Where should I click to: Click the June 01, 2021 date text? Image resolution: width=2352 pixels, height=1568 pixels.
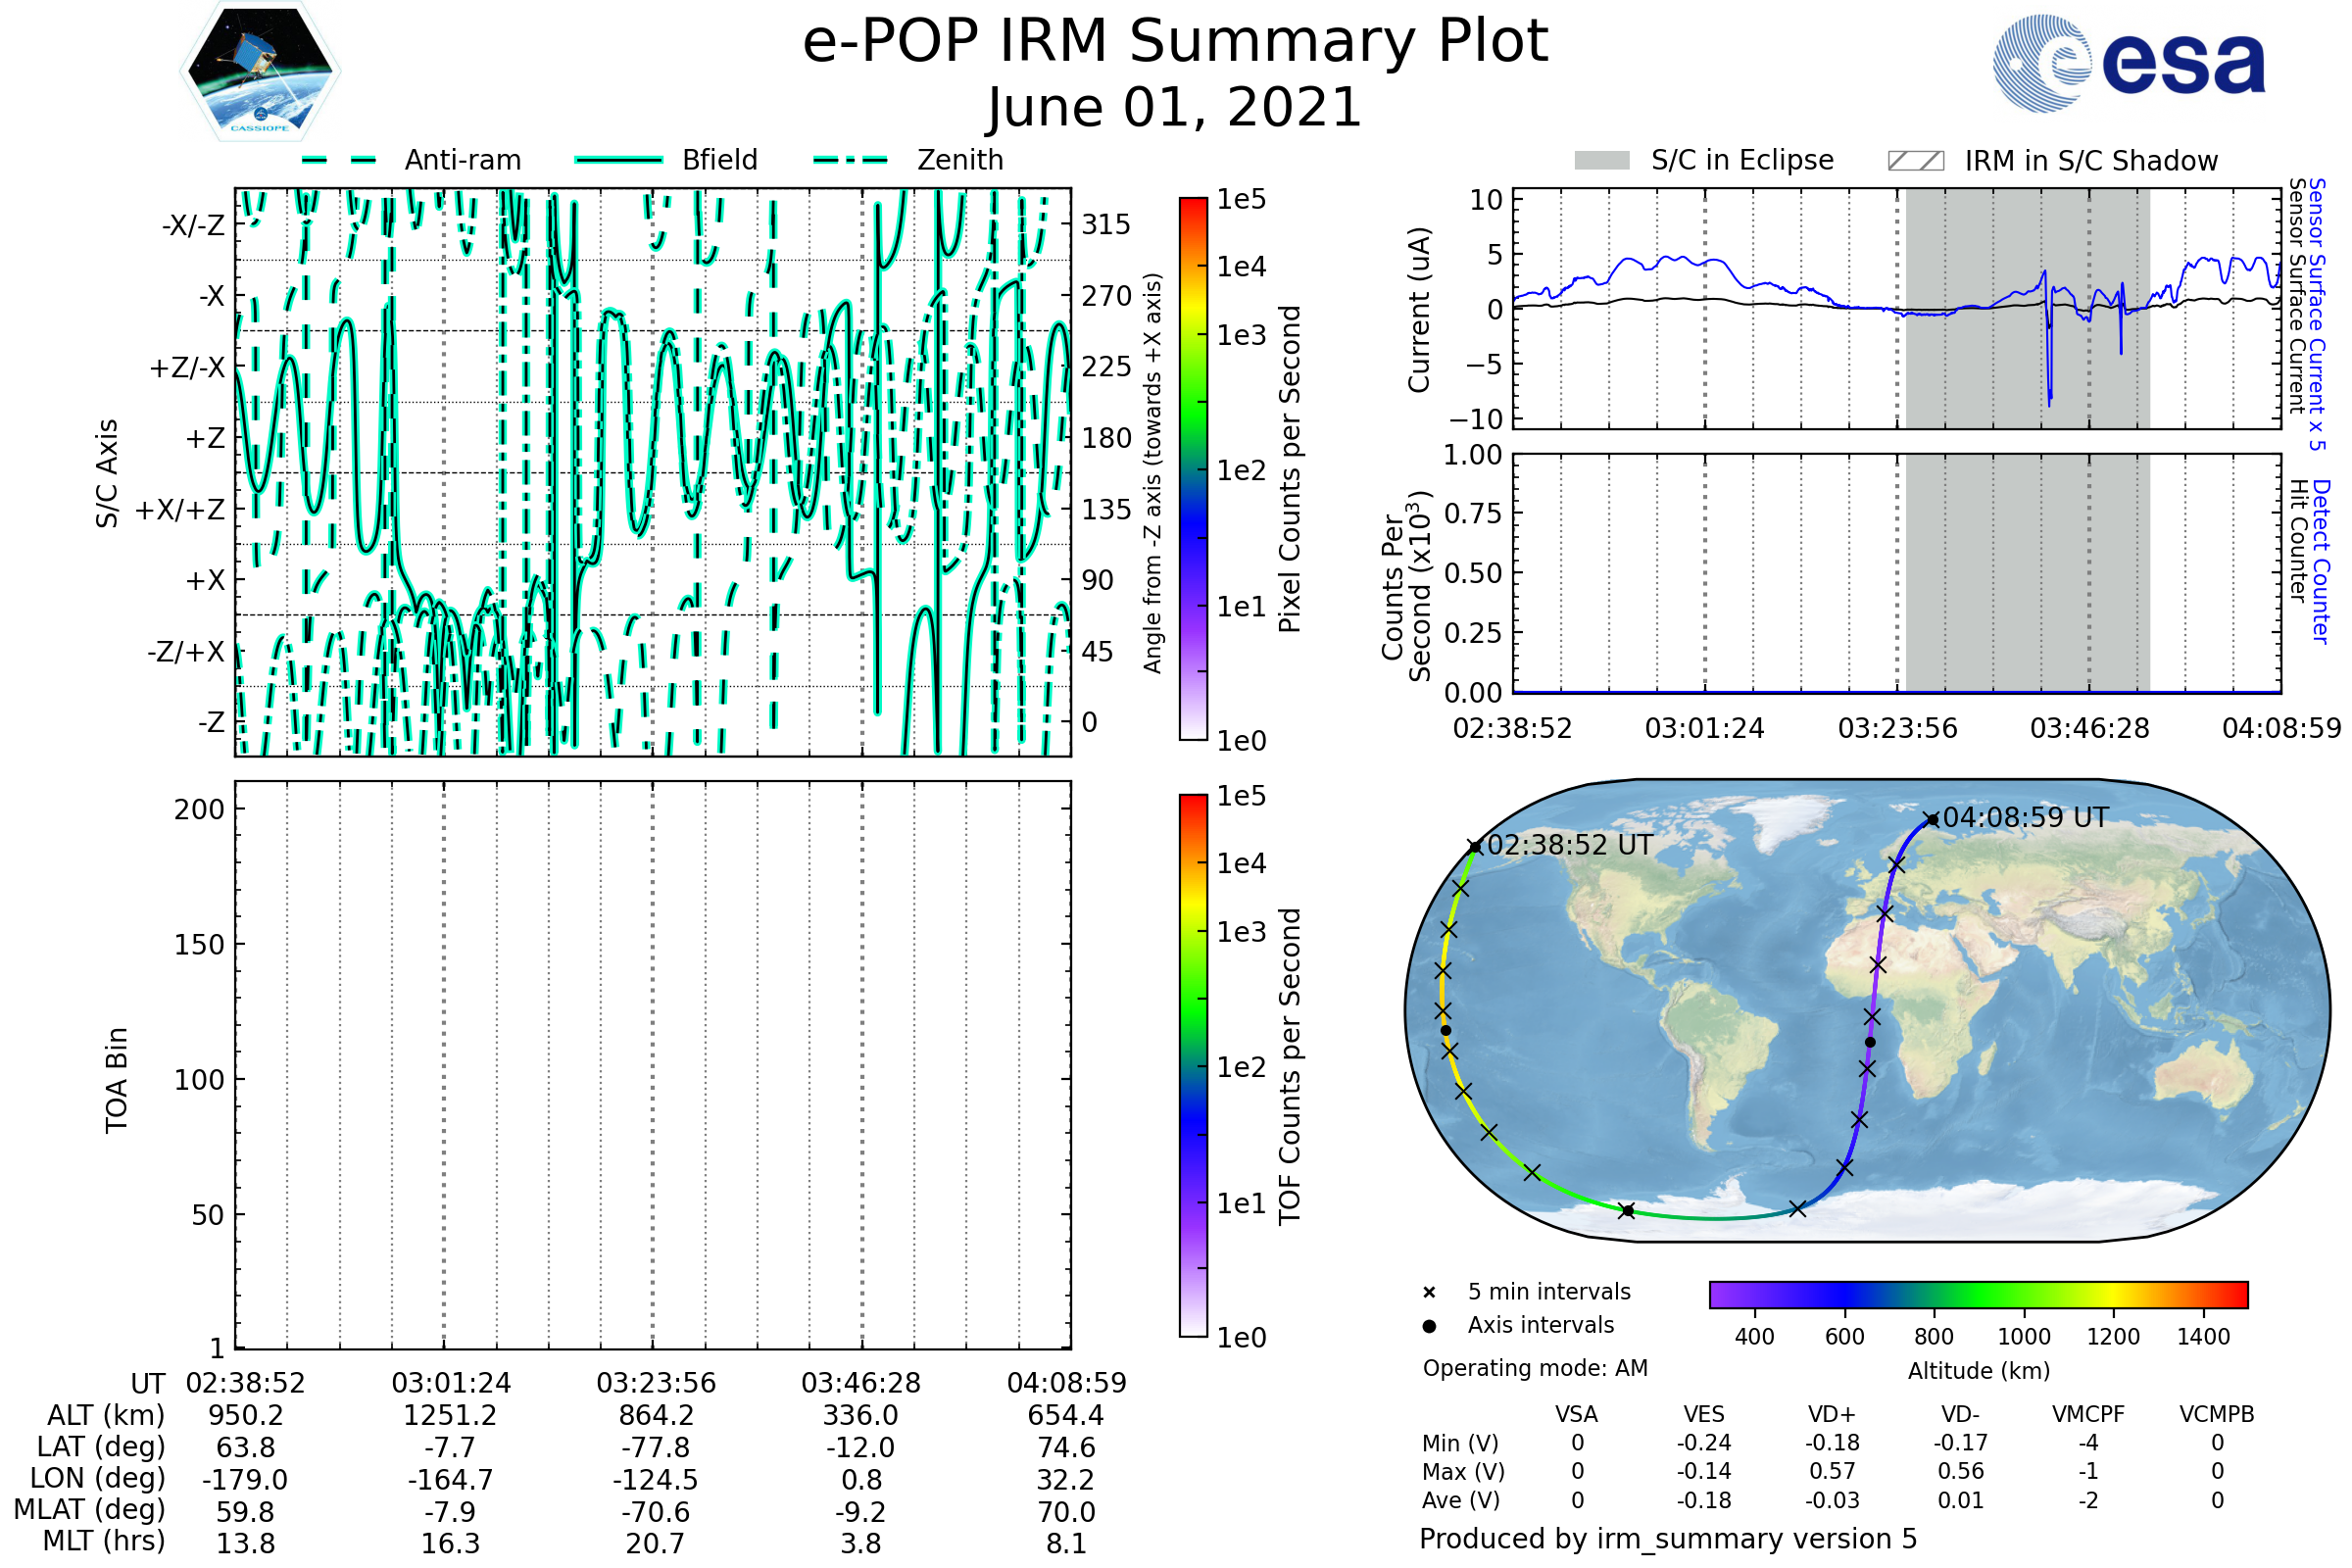click(x=1175, y=108)
